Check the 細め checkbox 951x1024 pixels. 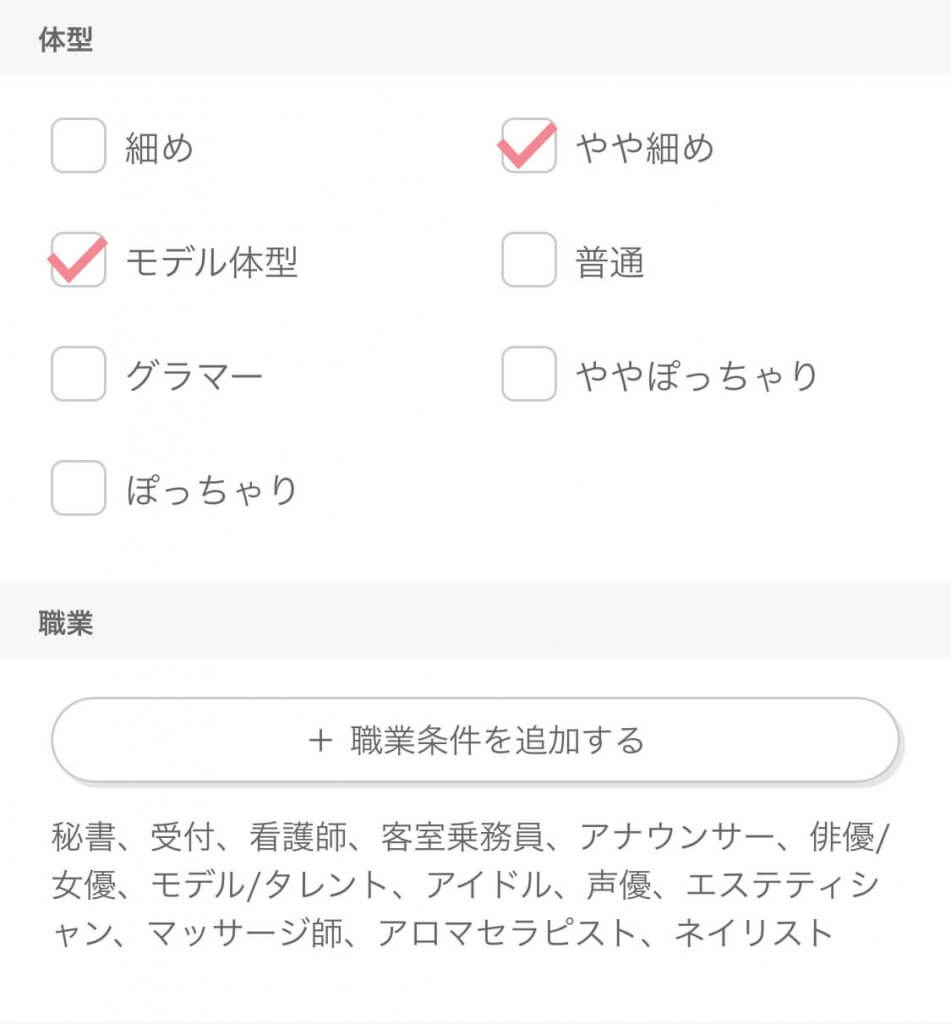pyautogui.click(x=78, y=146)
